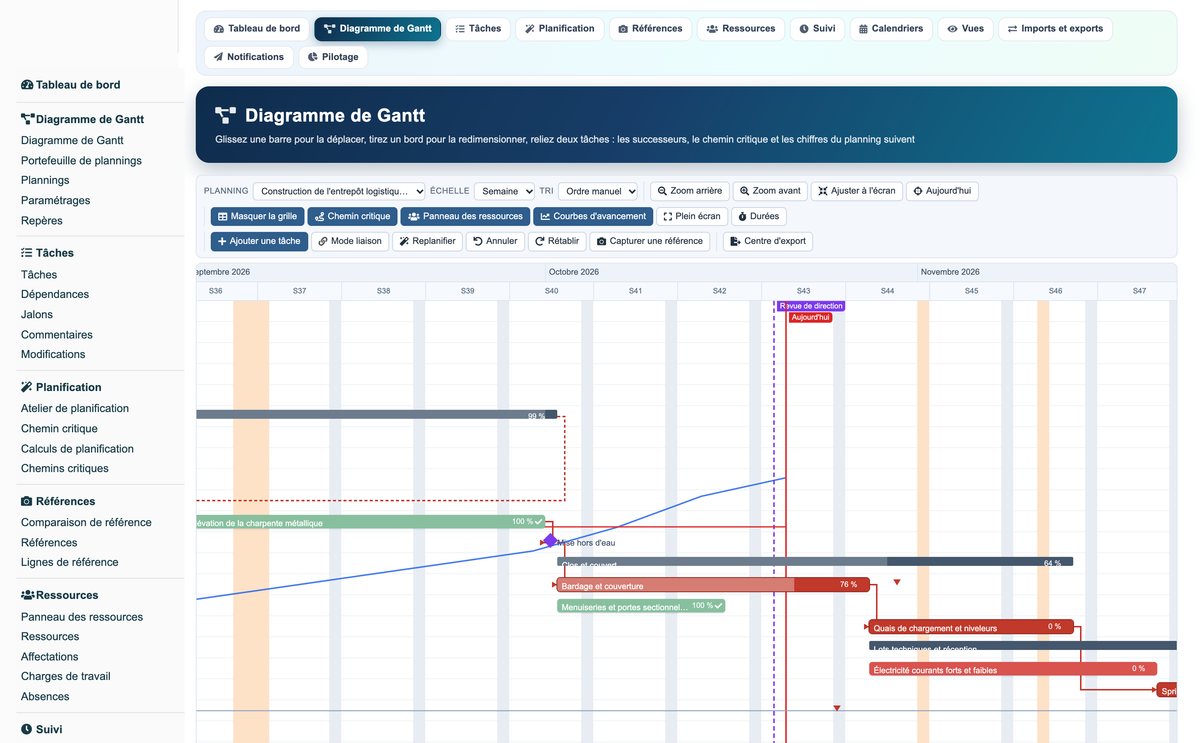Select the Bardage et couverture bar
The width and height of the screenshot is (1200, 743).
tap(714, 585)
